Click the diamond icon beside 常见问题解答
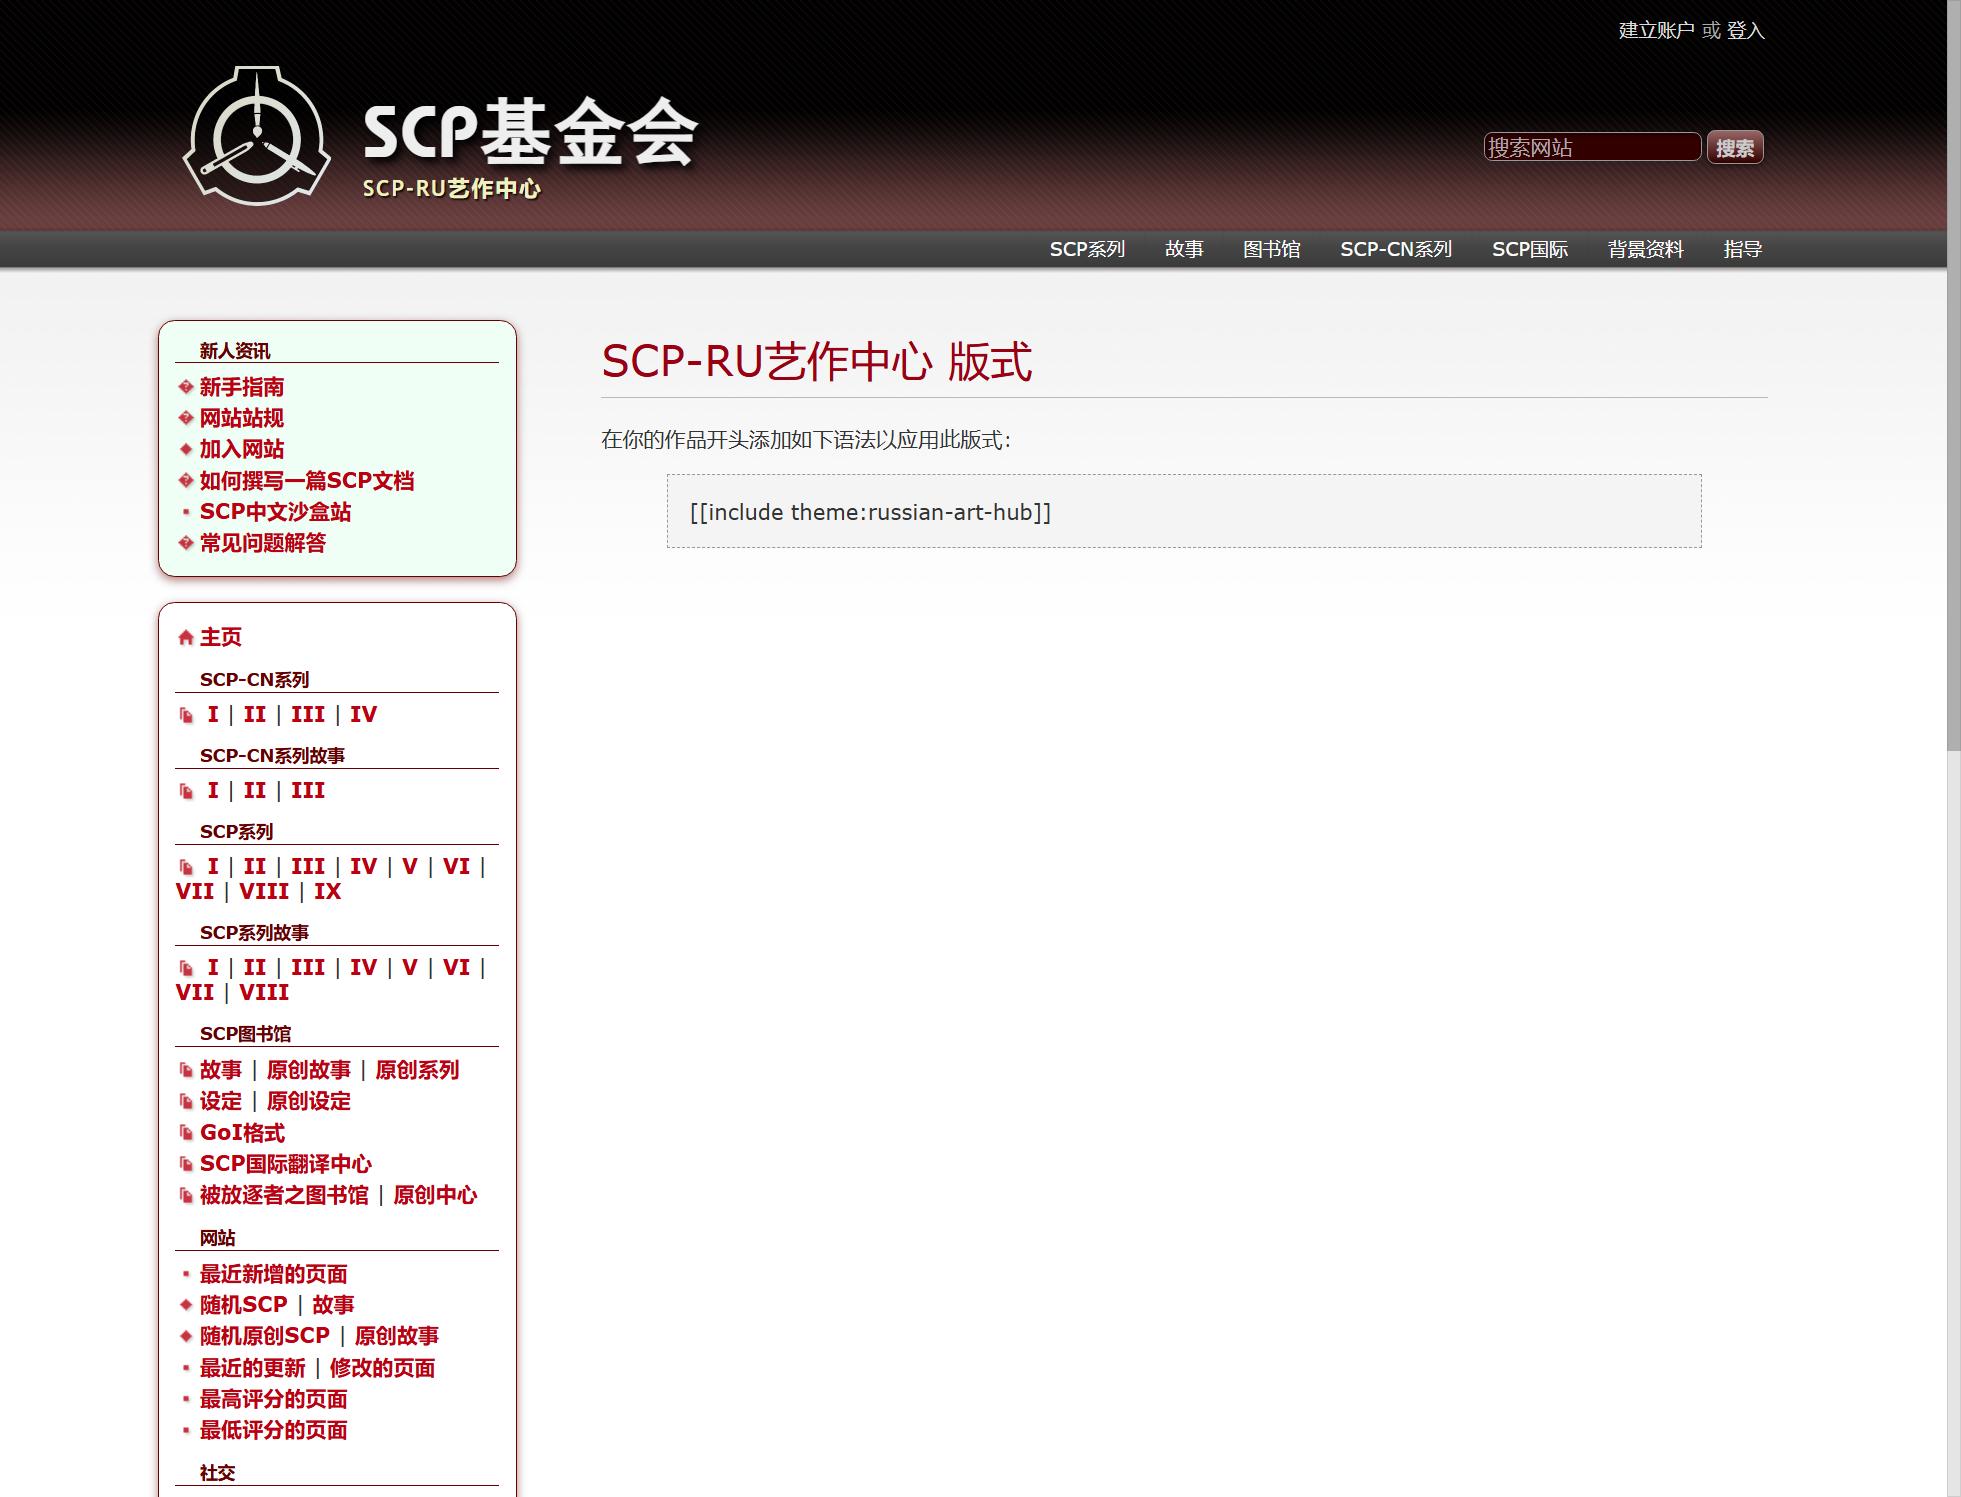Image resolution: width=1961 pixels, height=1497 pixels. pos(185,543)
